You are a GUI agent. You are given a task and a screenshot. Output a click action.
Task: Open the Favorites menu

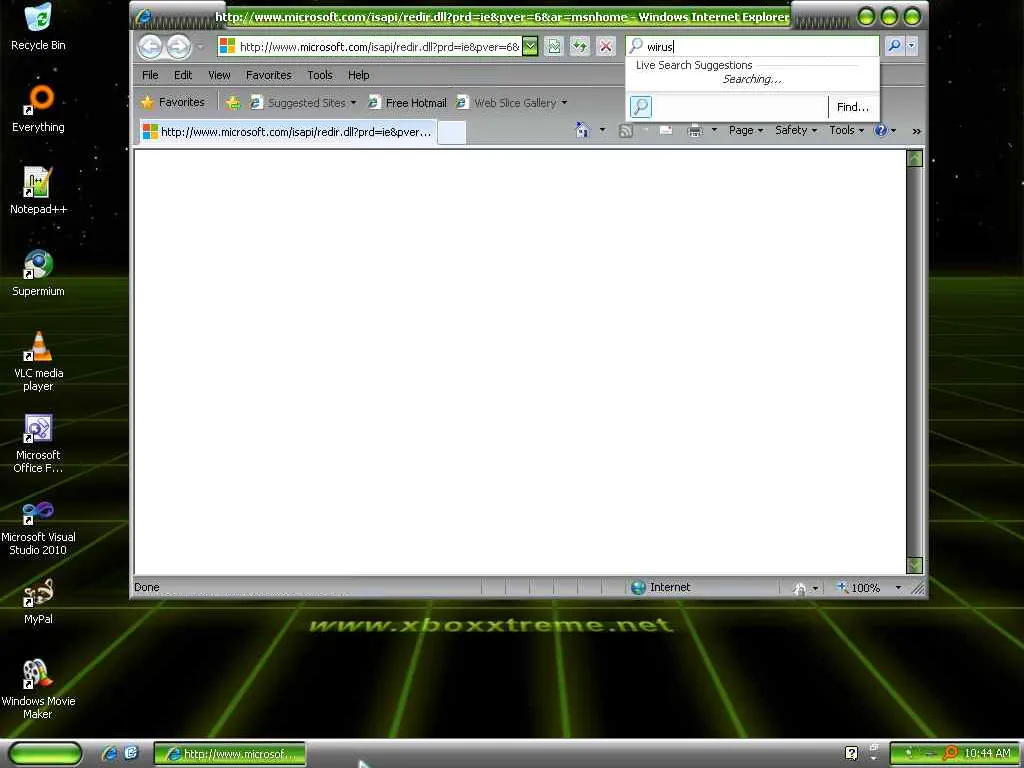[268, 75]
